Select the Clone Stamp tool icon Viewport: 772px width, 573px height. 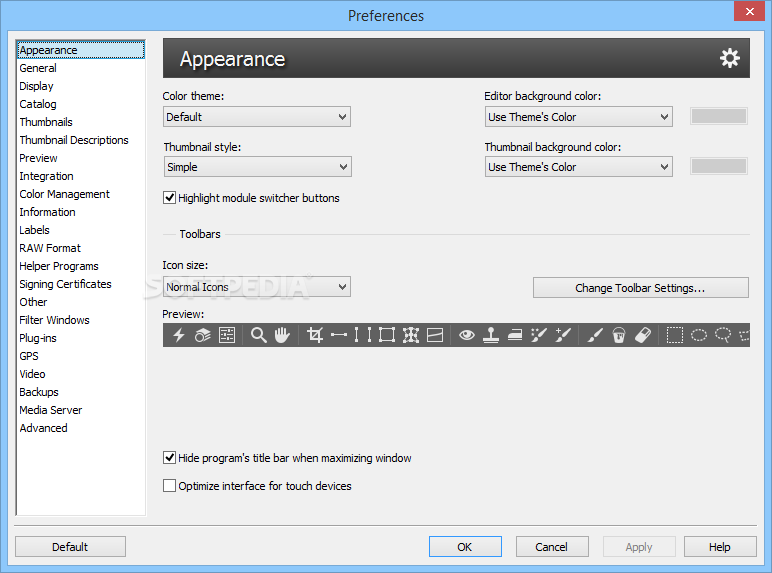(x=491, y=335)
